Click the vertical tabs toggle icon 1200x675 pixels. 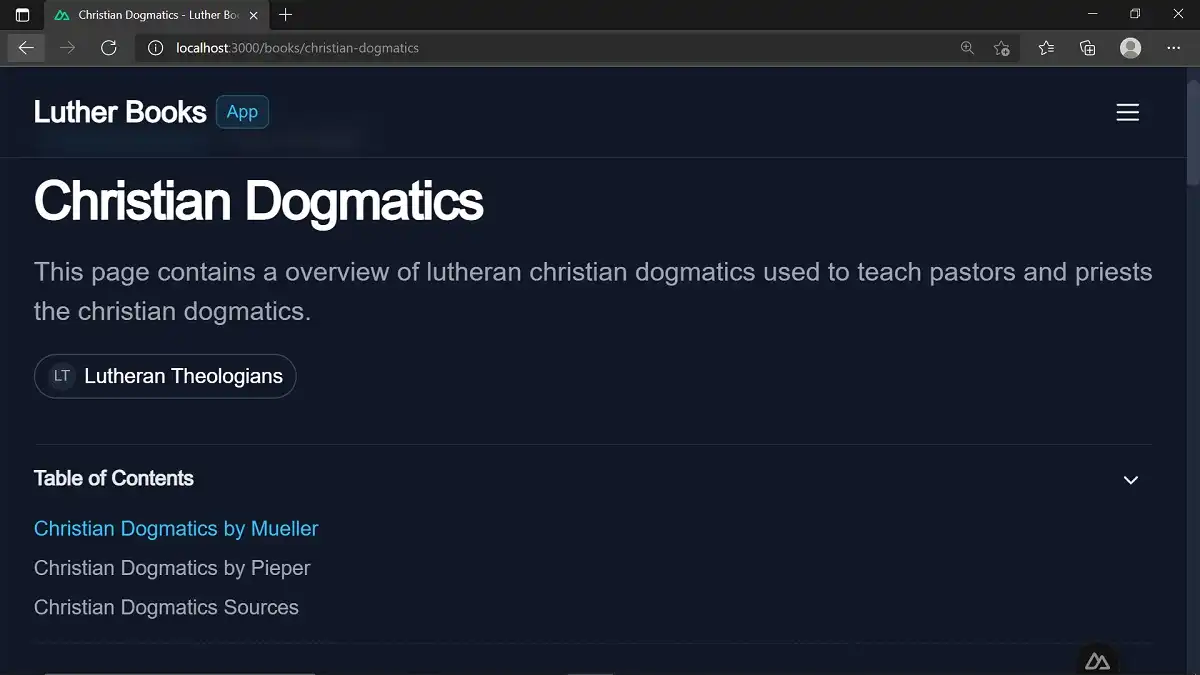click(21, 14)
